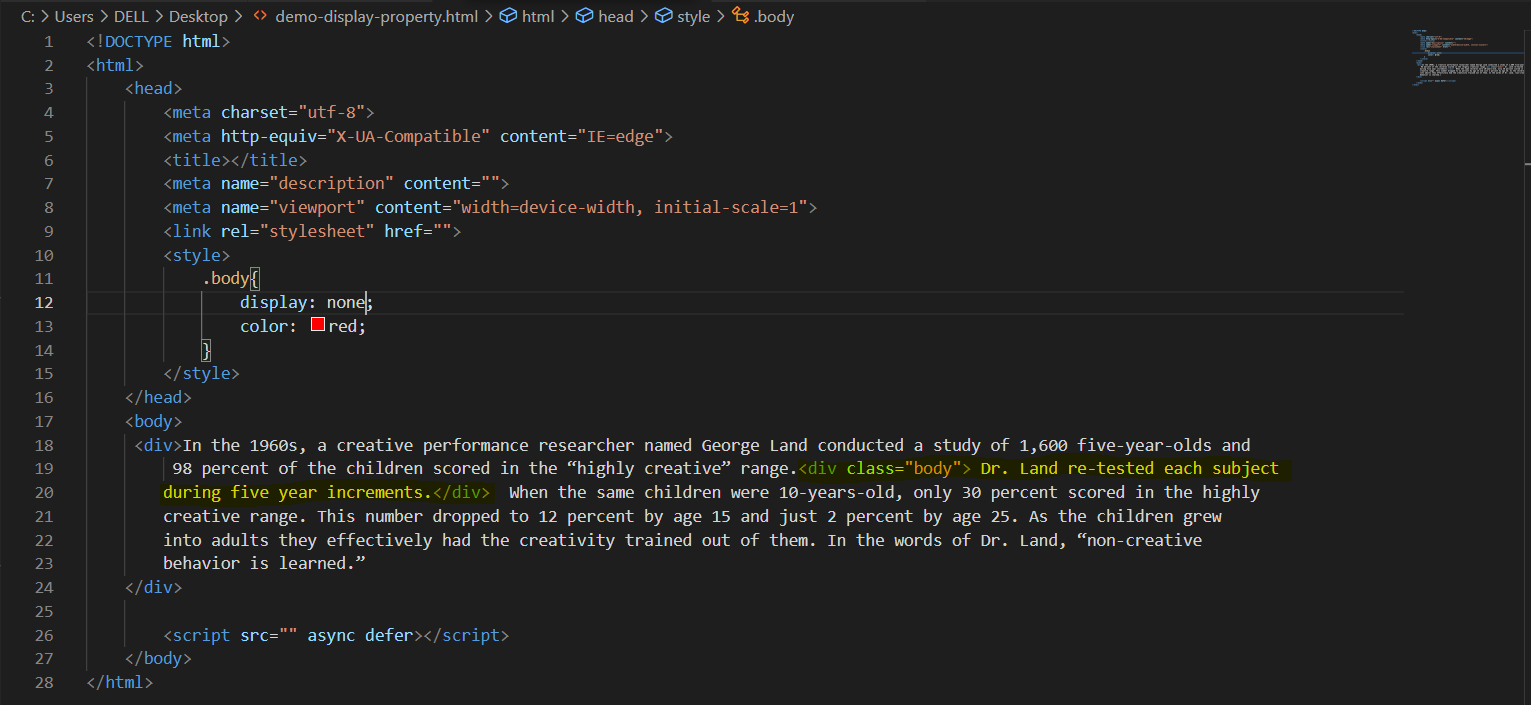Click line number 12 in the gutter

[x=43, y=302]
